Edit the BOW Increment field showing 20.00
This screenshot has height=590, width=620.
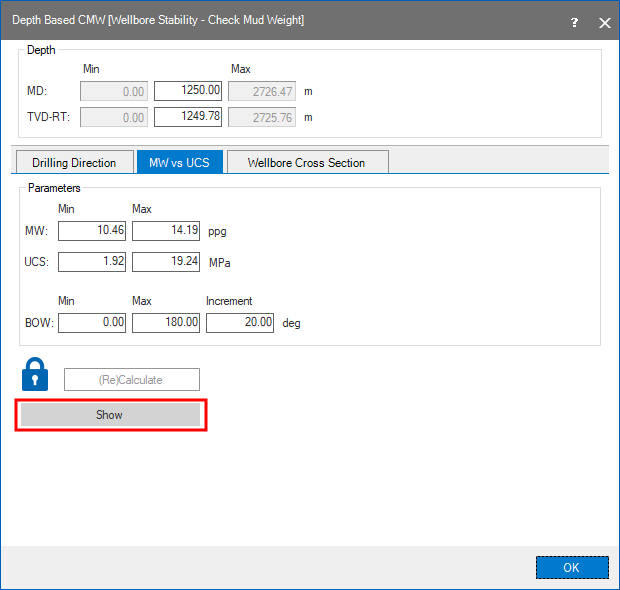point(240,323)
